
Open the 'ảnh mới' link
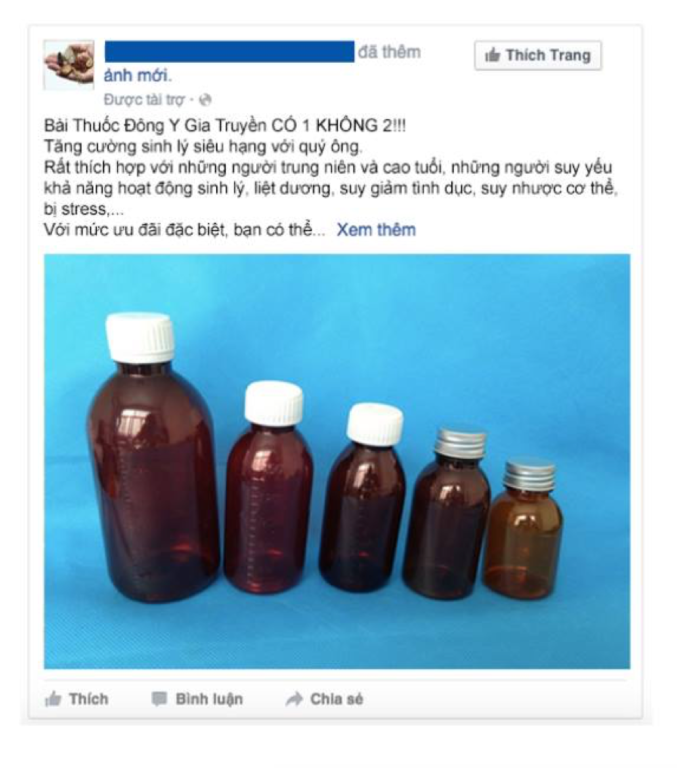click(138, 75)
